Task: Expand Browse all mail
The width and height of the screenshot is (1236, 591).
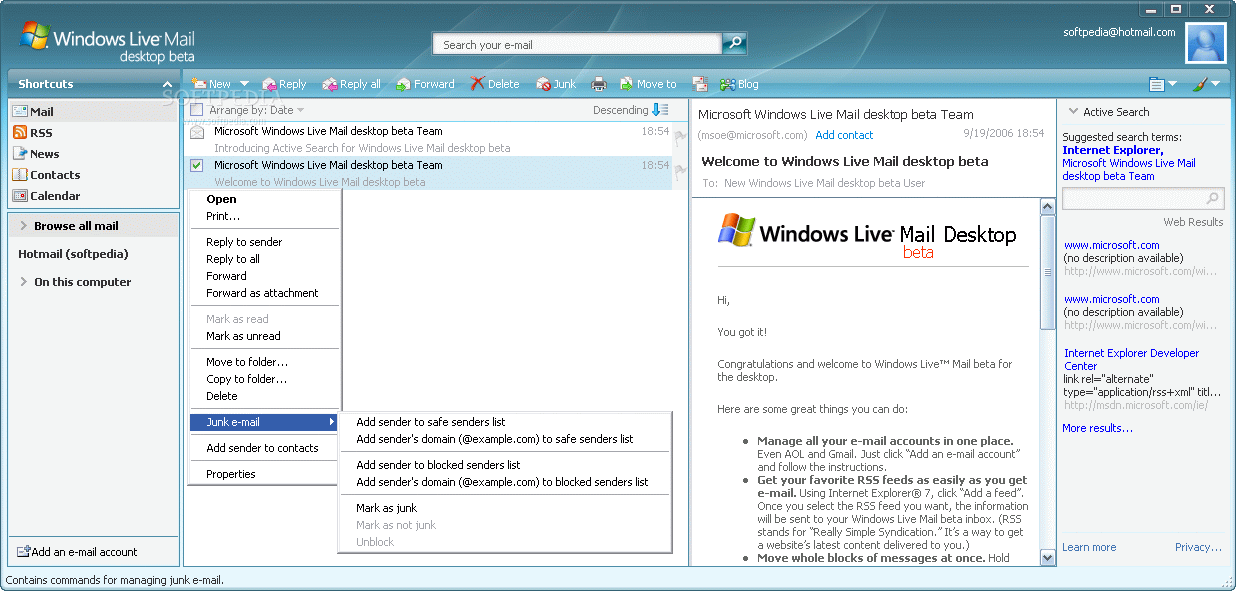Action: [x=24, y=226]
